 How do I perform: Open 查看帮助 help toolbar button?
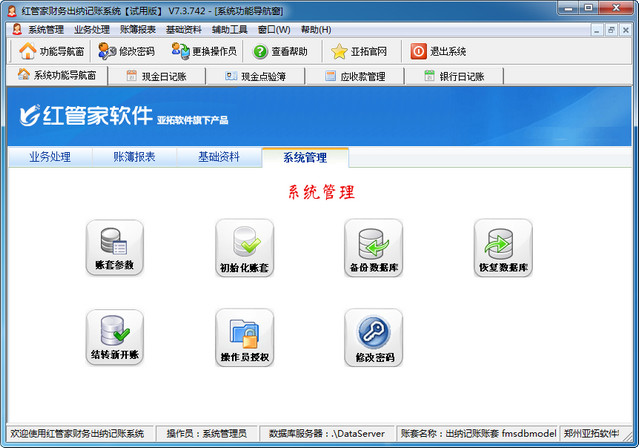280,51
